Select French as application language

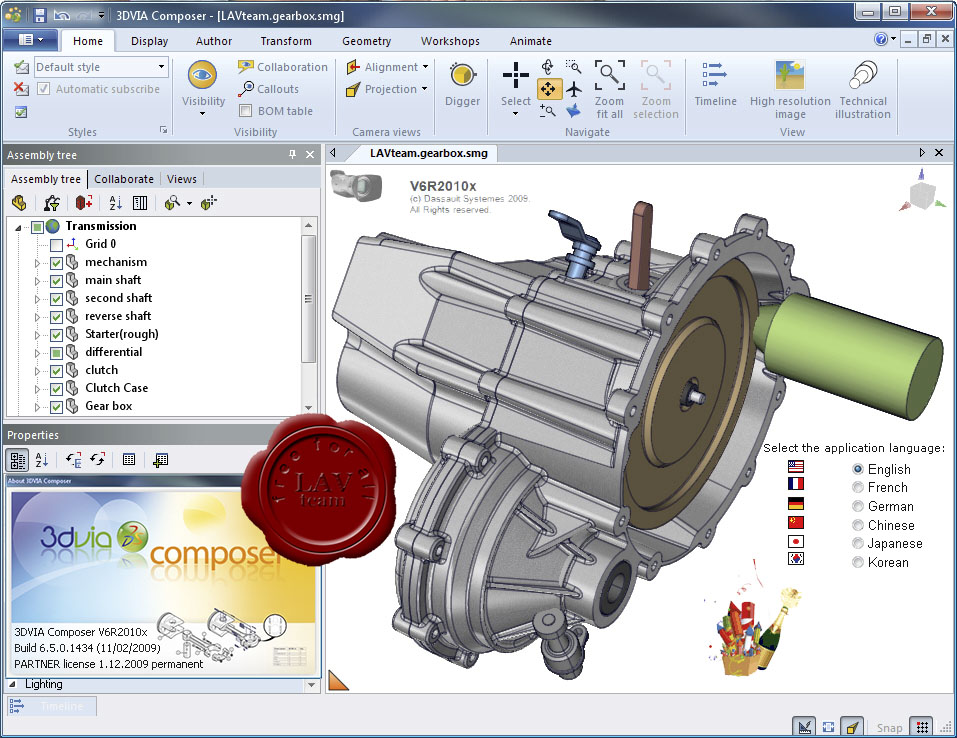tap(858, 487)
